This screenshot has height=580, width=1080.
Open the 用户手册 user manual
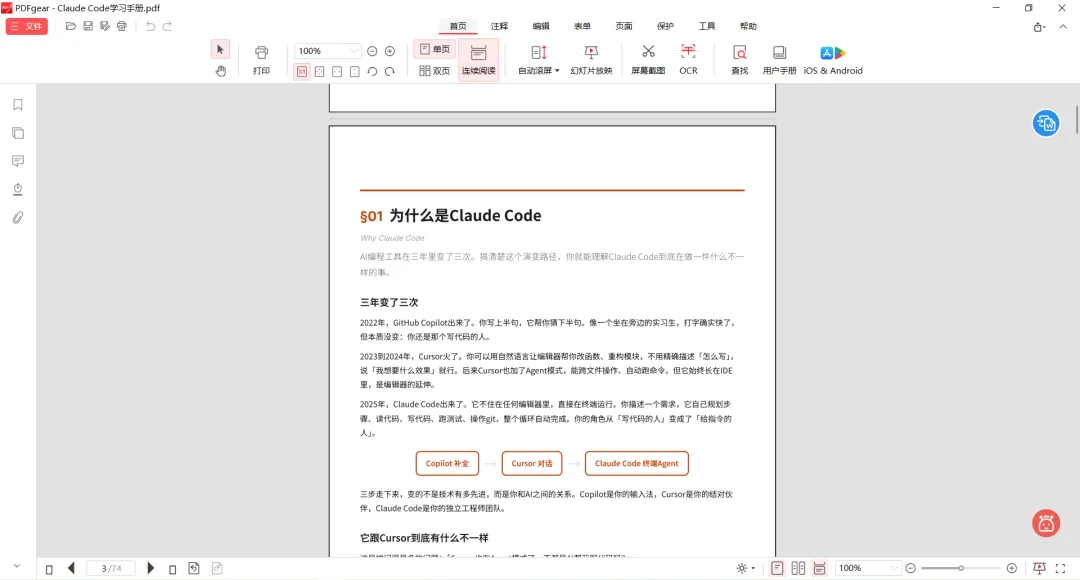tap(779, 60)
